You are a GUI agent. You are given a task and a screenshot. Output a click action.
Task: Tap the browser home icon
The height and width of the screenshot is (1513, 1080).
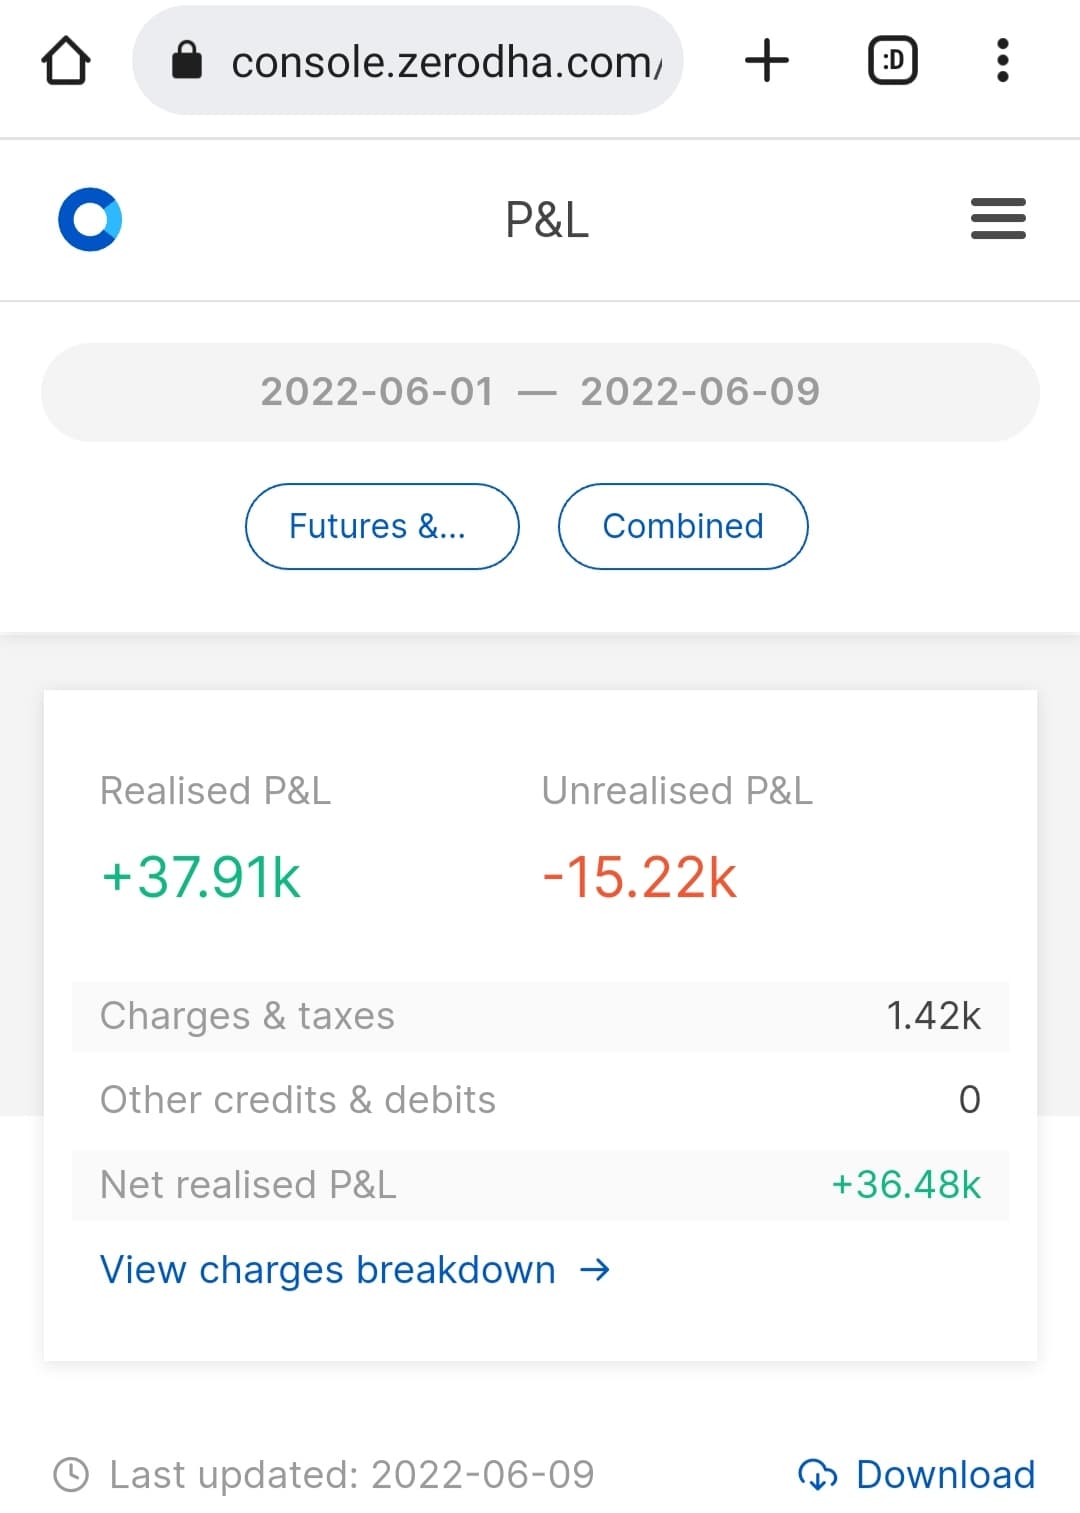click(66, 61)
